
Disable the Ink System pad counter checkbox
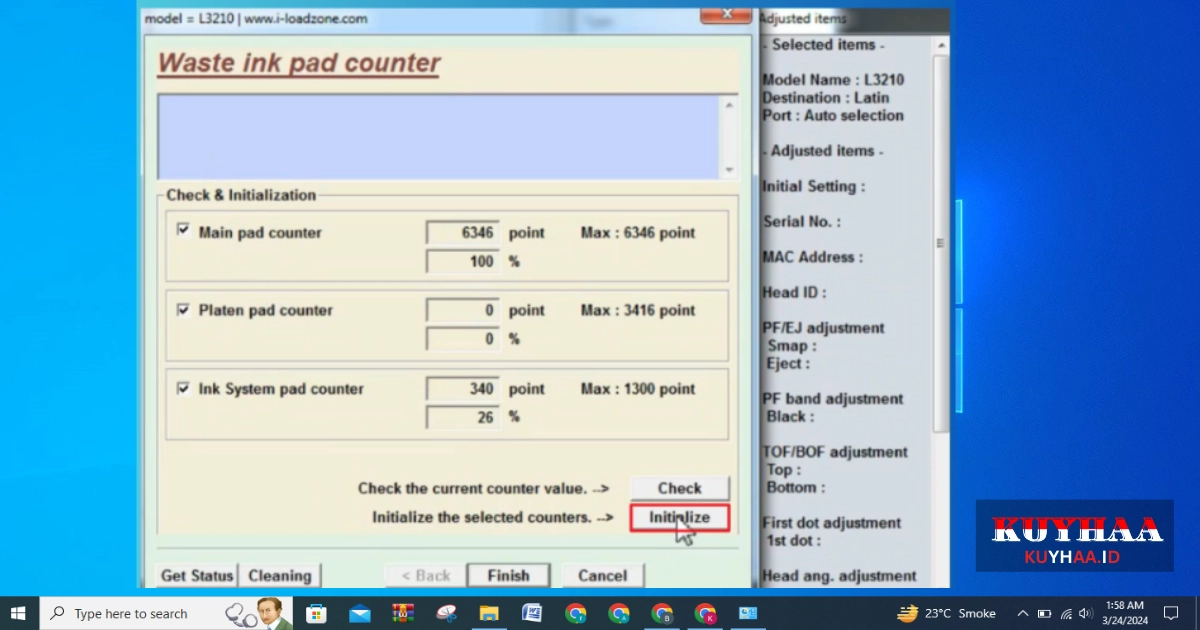click(183, 388)
